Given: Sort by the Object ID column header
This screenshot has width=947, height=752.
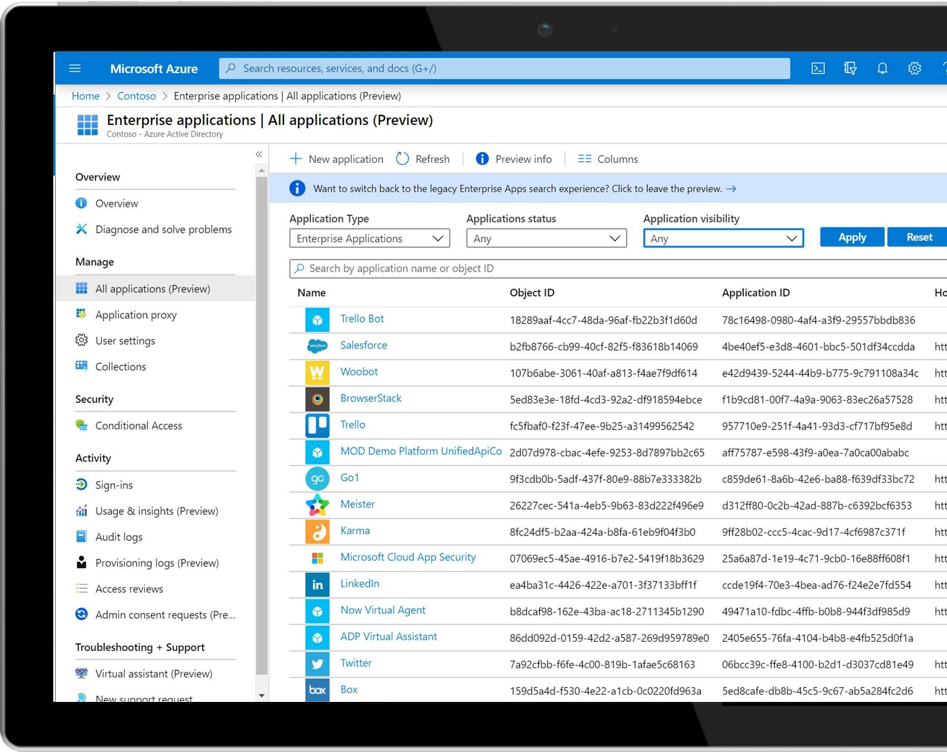Looking at the screenshot, I should (532, 293).
